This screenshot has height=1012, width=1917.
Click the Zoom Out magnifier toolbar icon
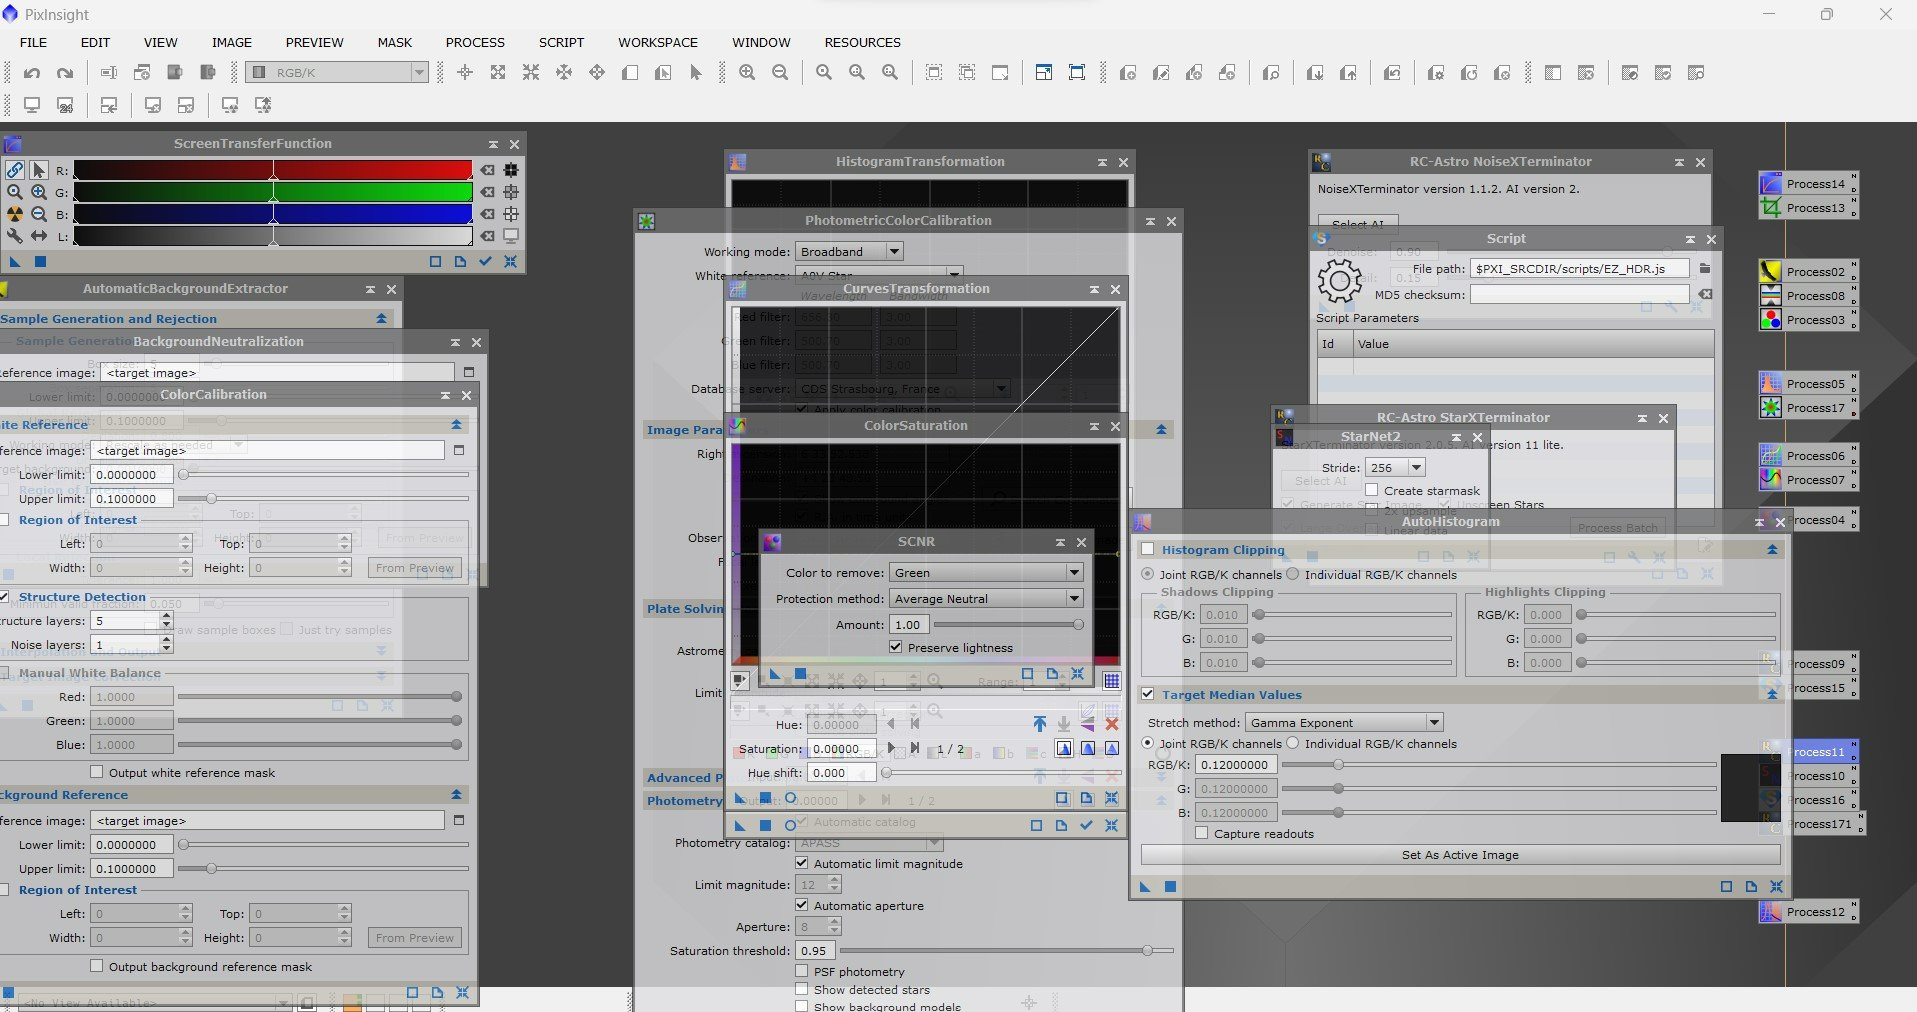click(x=780, y=73)
